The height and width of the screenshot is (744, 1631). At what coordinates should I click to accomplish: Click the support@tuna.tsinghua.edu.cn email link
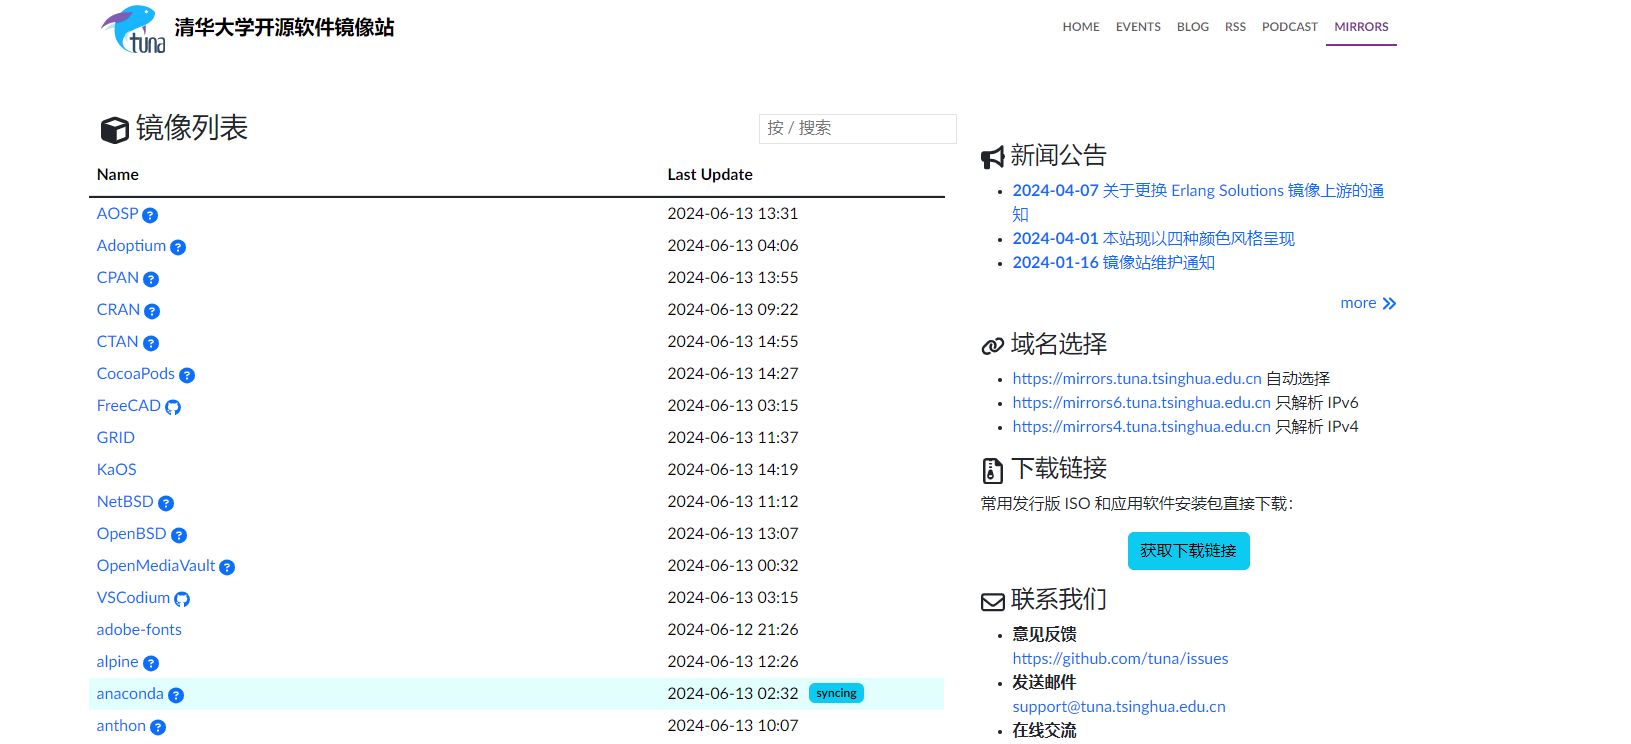1119,706
